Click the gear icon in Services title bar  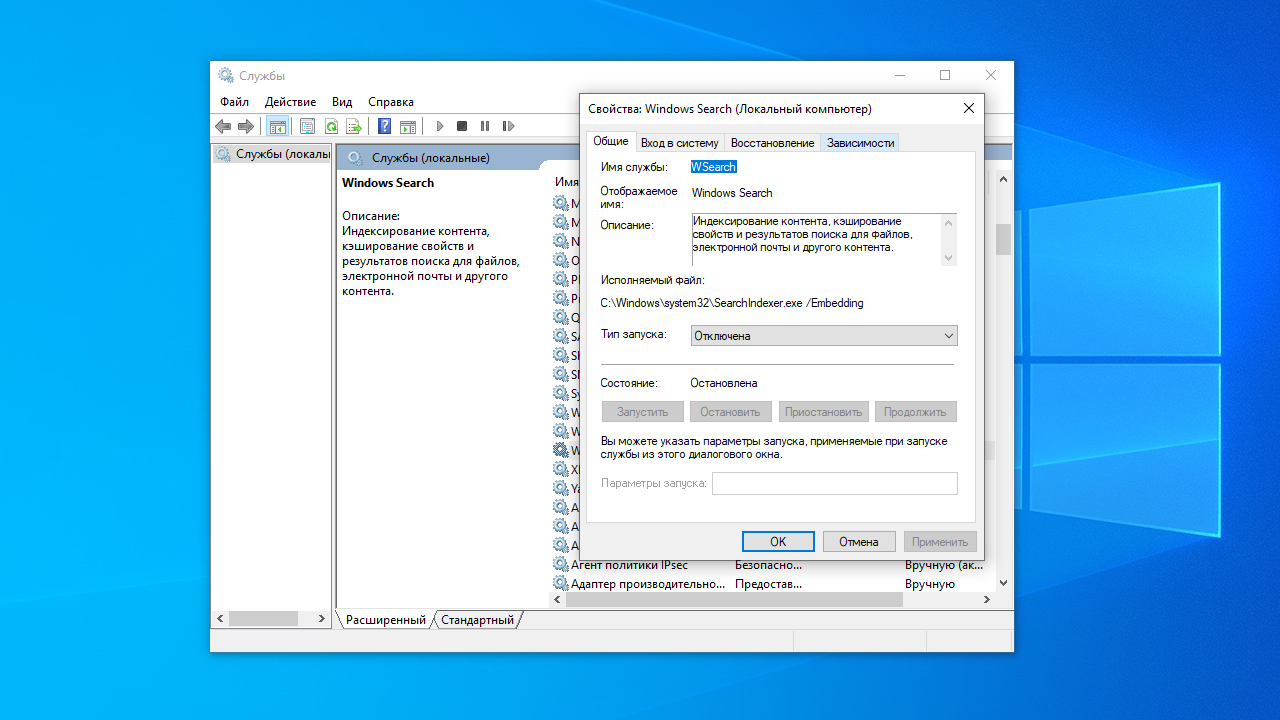(226, 75)
